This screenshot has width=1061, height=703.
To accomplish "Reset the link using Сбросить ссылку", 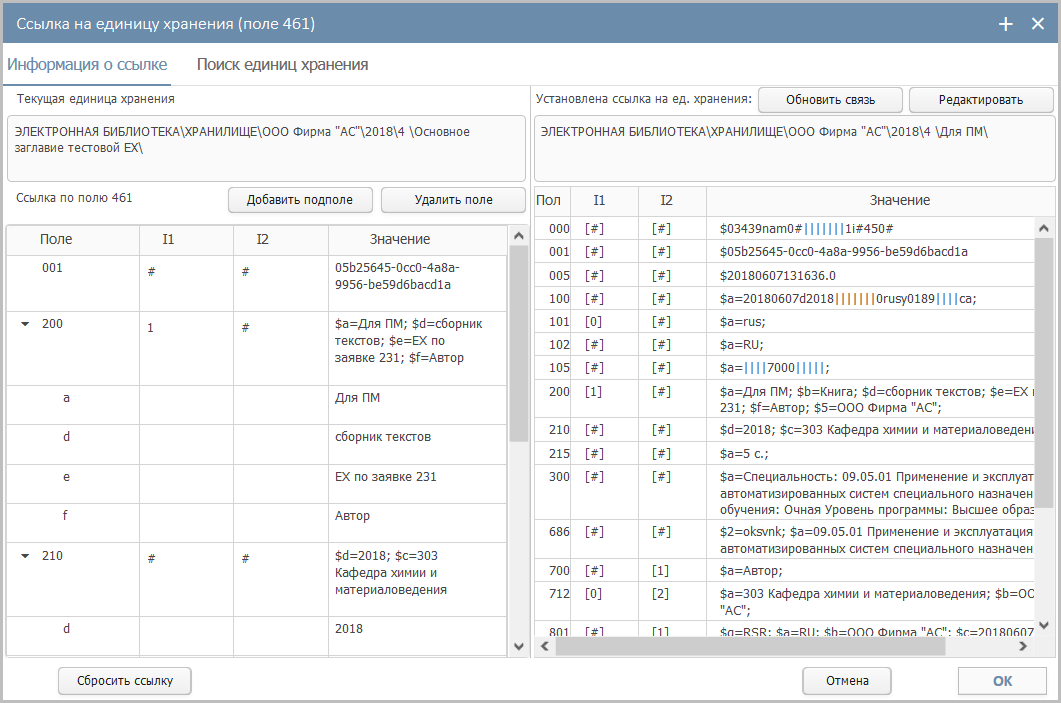I will click(125, 681).
